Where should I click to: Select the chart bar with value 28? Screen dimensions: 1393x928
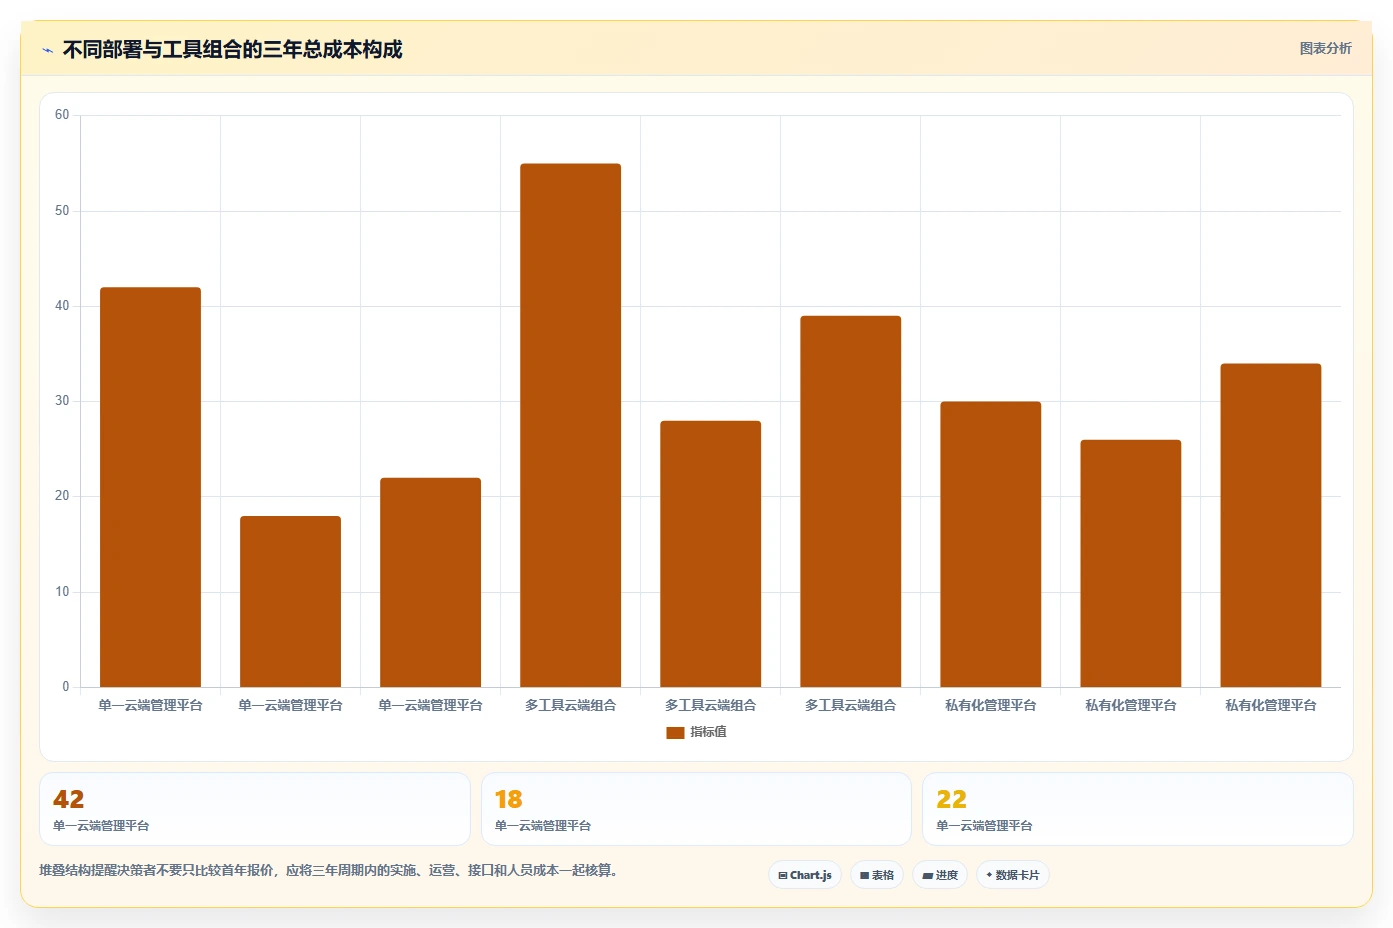click(x=710, y=554)
